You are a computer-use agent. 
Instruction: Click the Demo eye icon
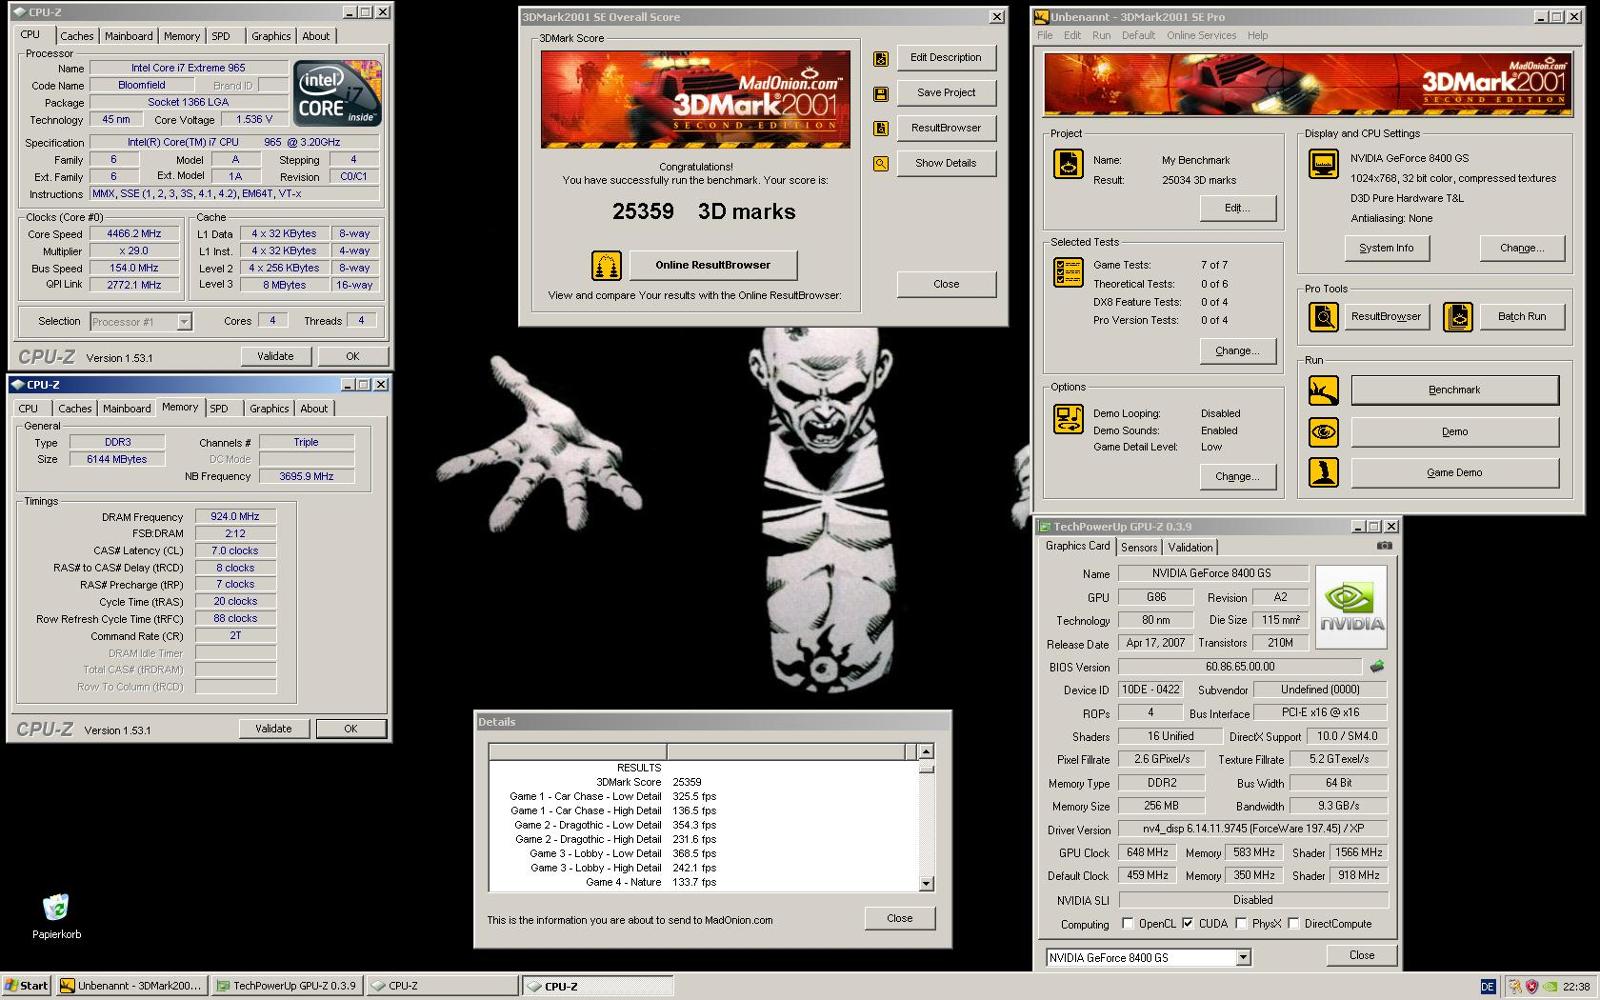(x=1324, y=432)
